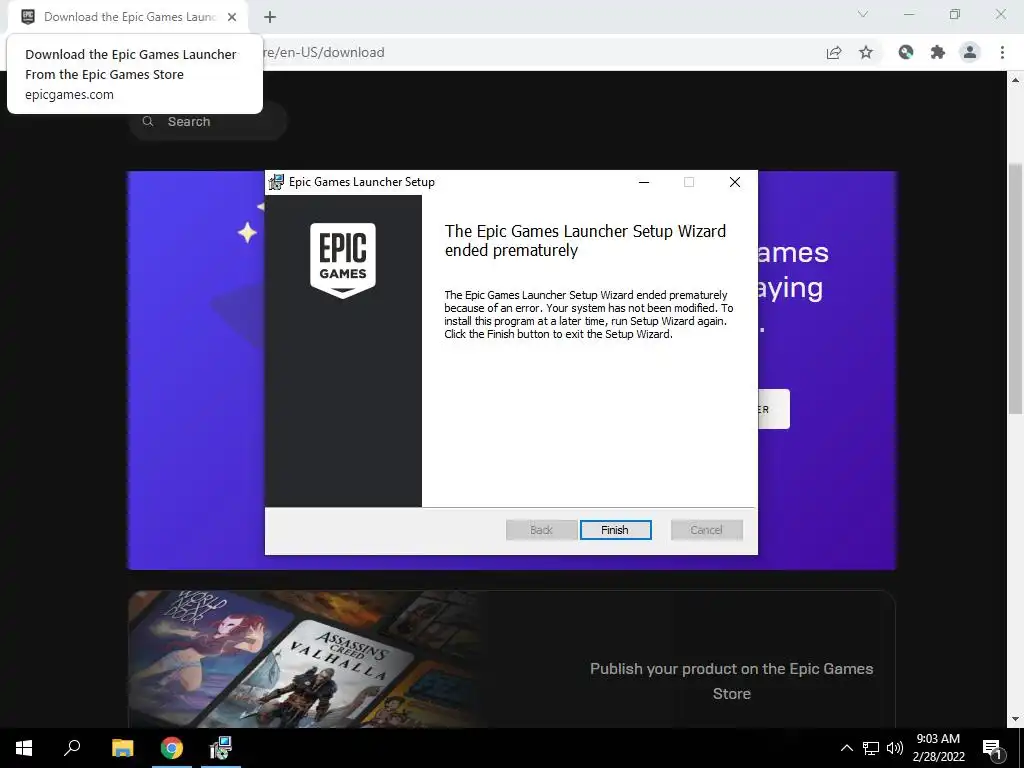Open the Windows Start menu
1024x768 pixels.
(24, 748)
